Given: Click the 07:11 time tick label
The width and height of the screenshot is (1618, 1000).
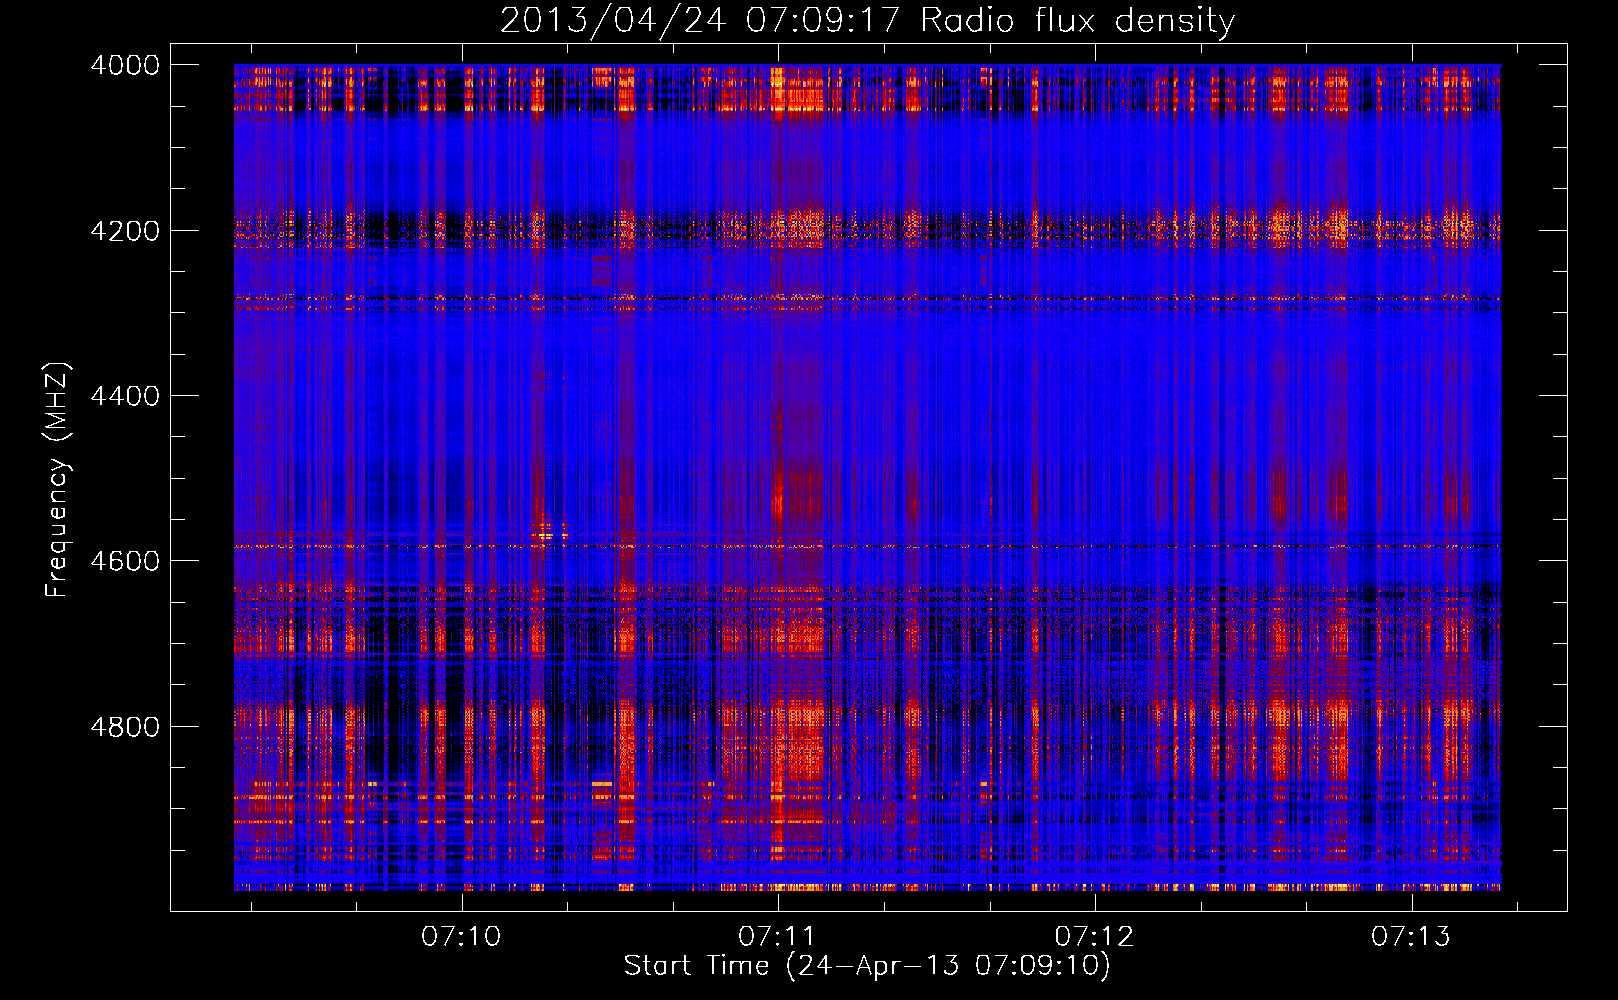Looking at the screenshot, I should tap(777, 937).
